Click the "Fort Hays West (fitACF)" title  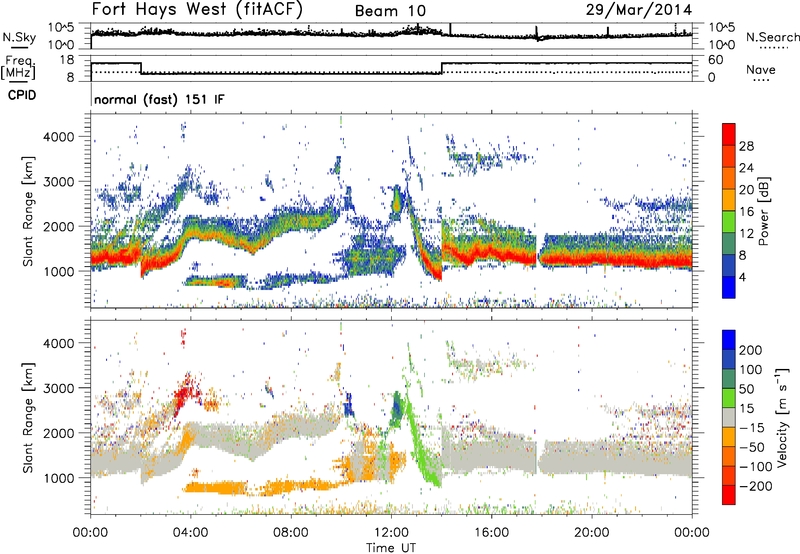197,9
